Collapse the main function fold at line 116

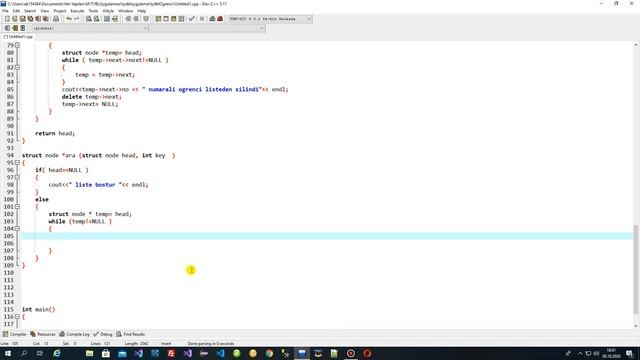pos(17,317)
